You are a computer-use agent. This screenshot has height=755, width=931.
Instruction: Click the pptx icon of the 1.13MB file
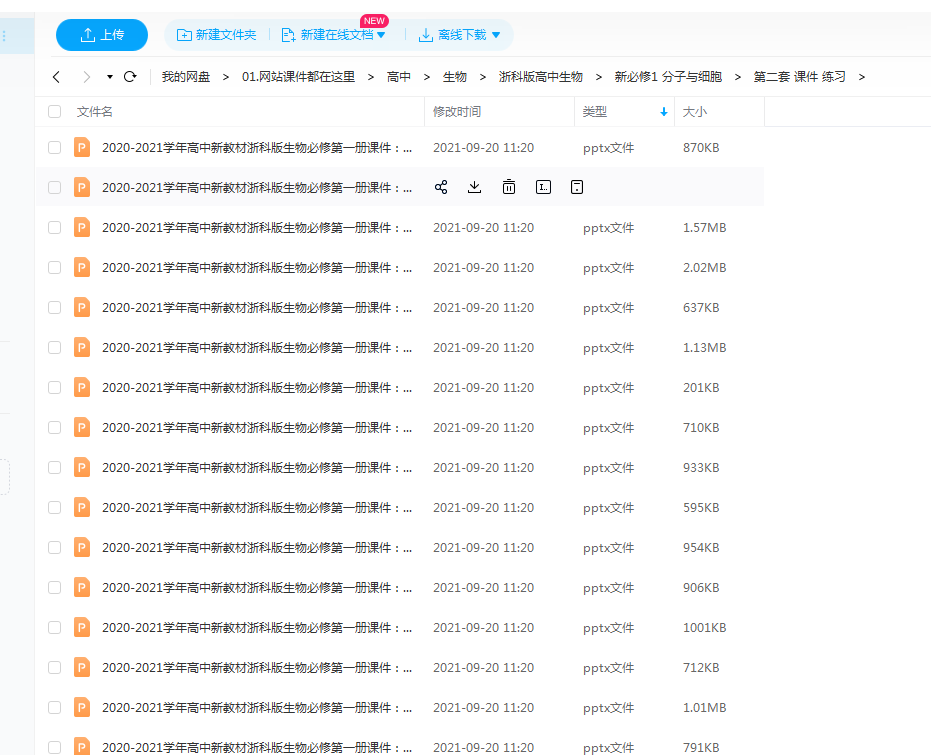(x=82, y=347)
